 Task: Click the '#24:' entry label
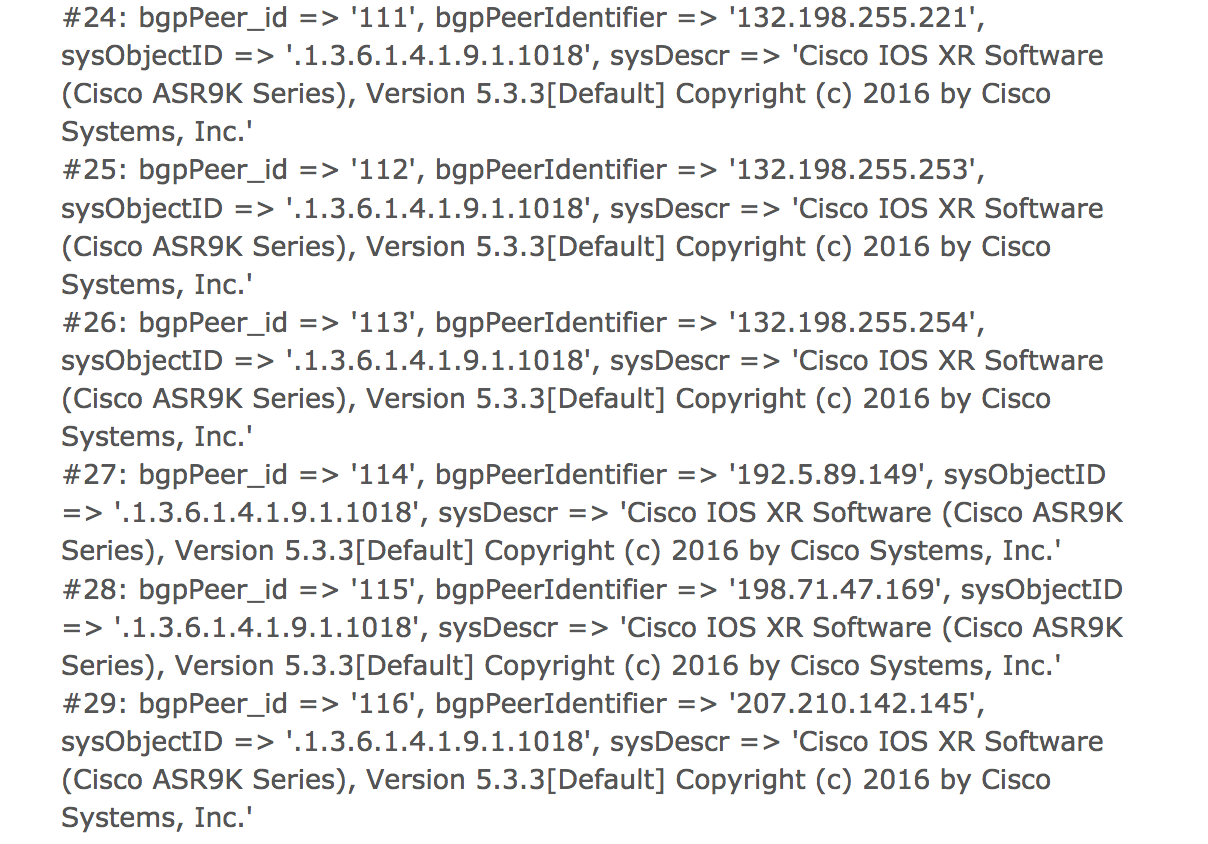(x=95, y=17)
